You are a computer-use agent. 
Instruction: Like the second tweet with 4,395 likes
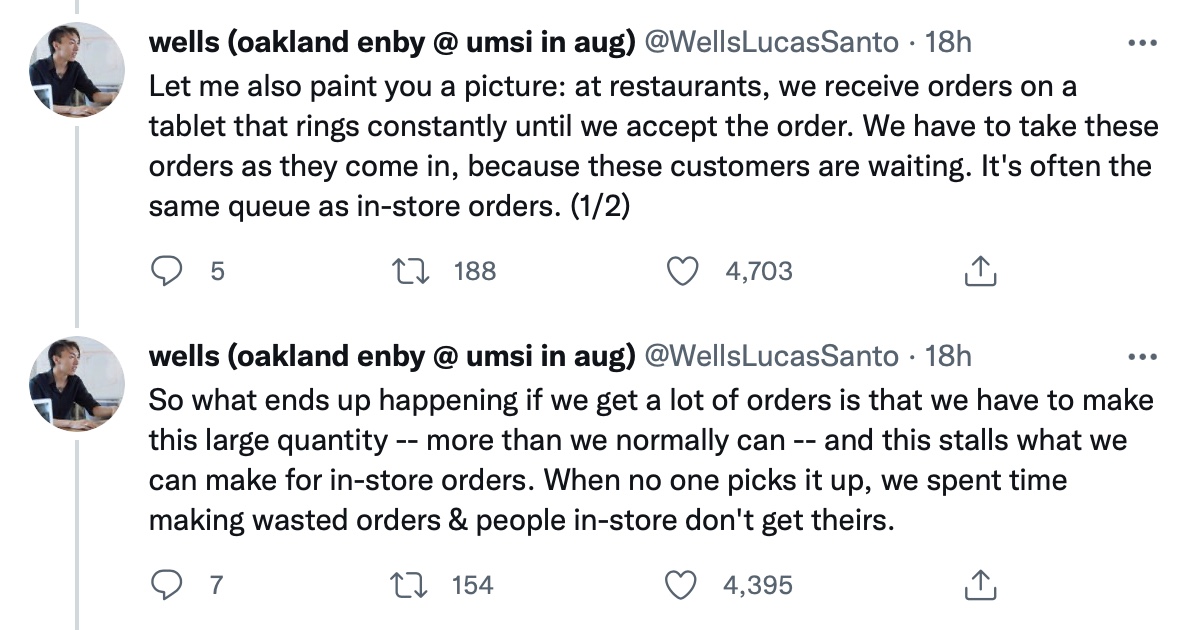tap(680, 585)
